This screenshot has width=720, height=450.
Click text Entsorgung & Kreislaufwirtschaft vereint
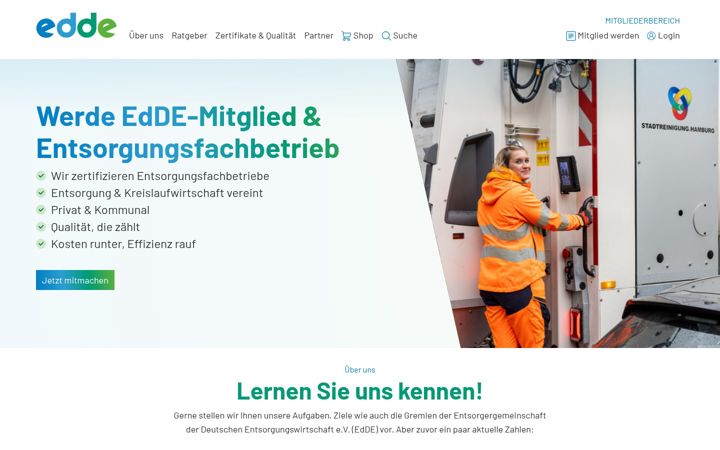[157, 193]
